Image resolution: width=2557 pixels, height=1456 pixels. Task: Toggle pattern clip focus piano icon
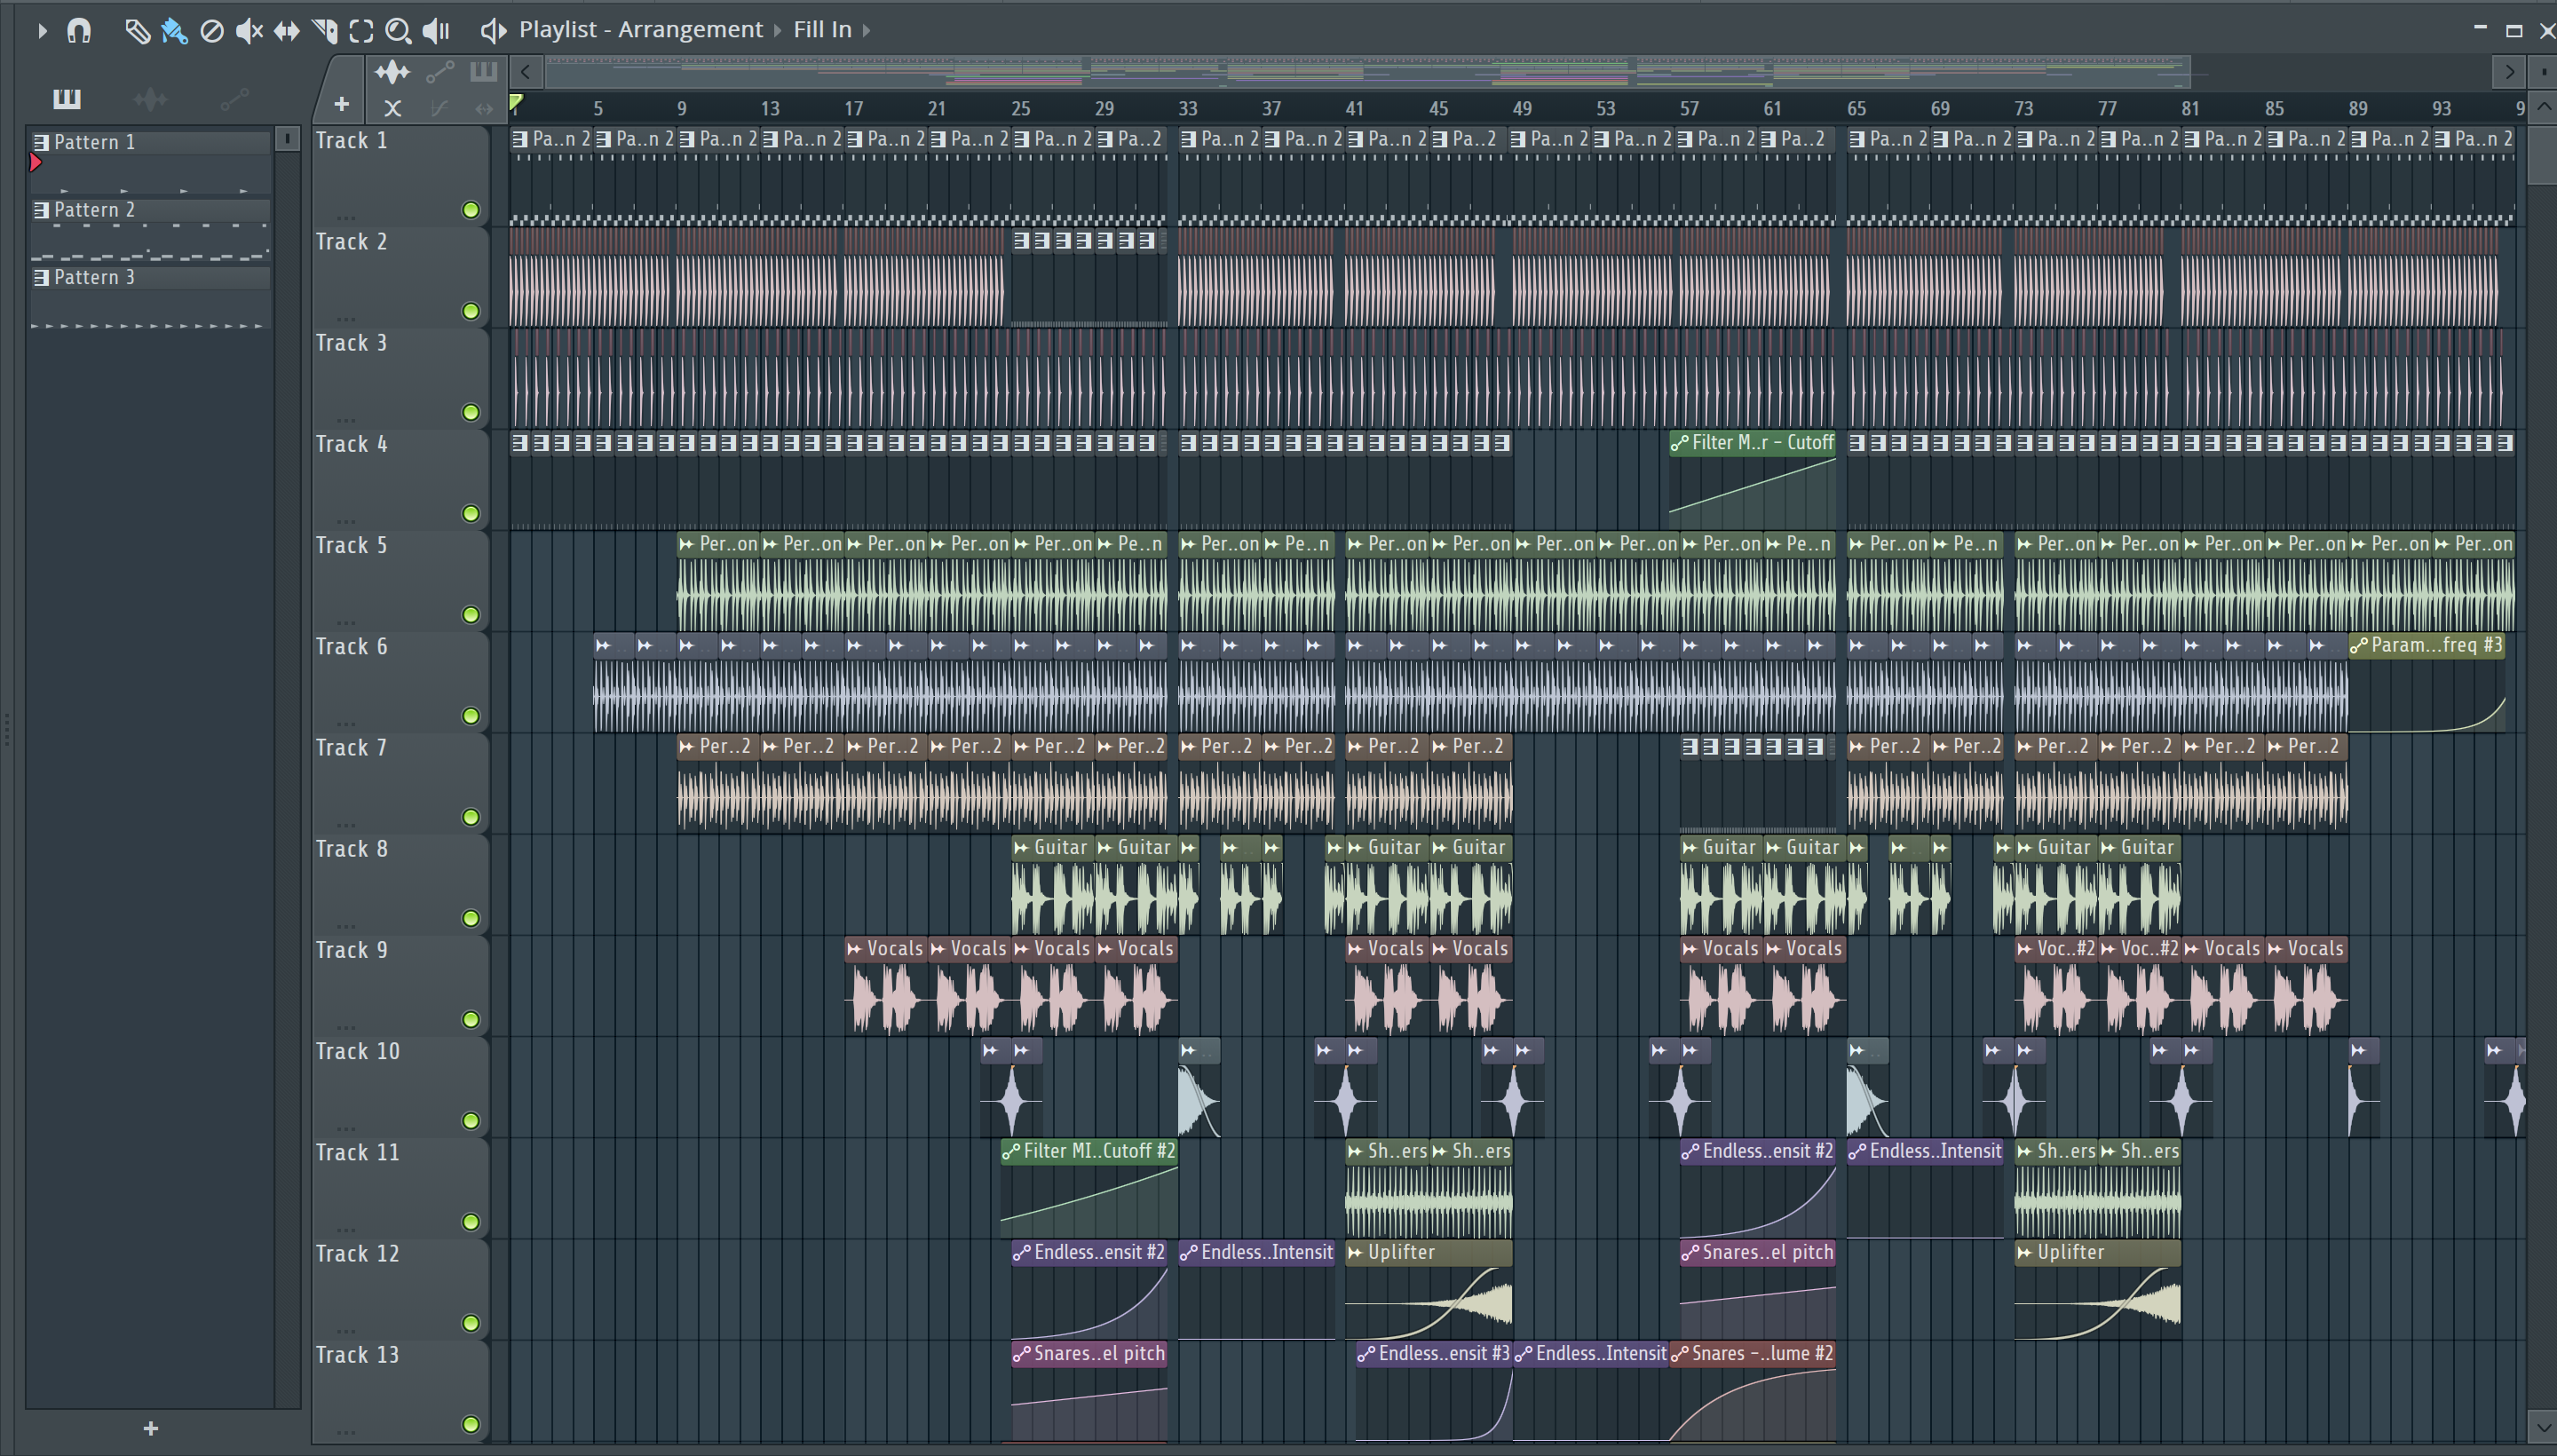(x=483, y=71)
